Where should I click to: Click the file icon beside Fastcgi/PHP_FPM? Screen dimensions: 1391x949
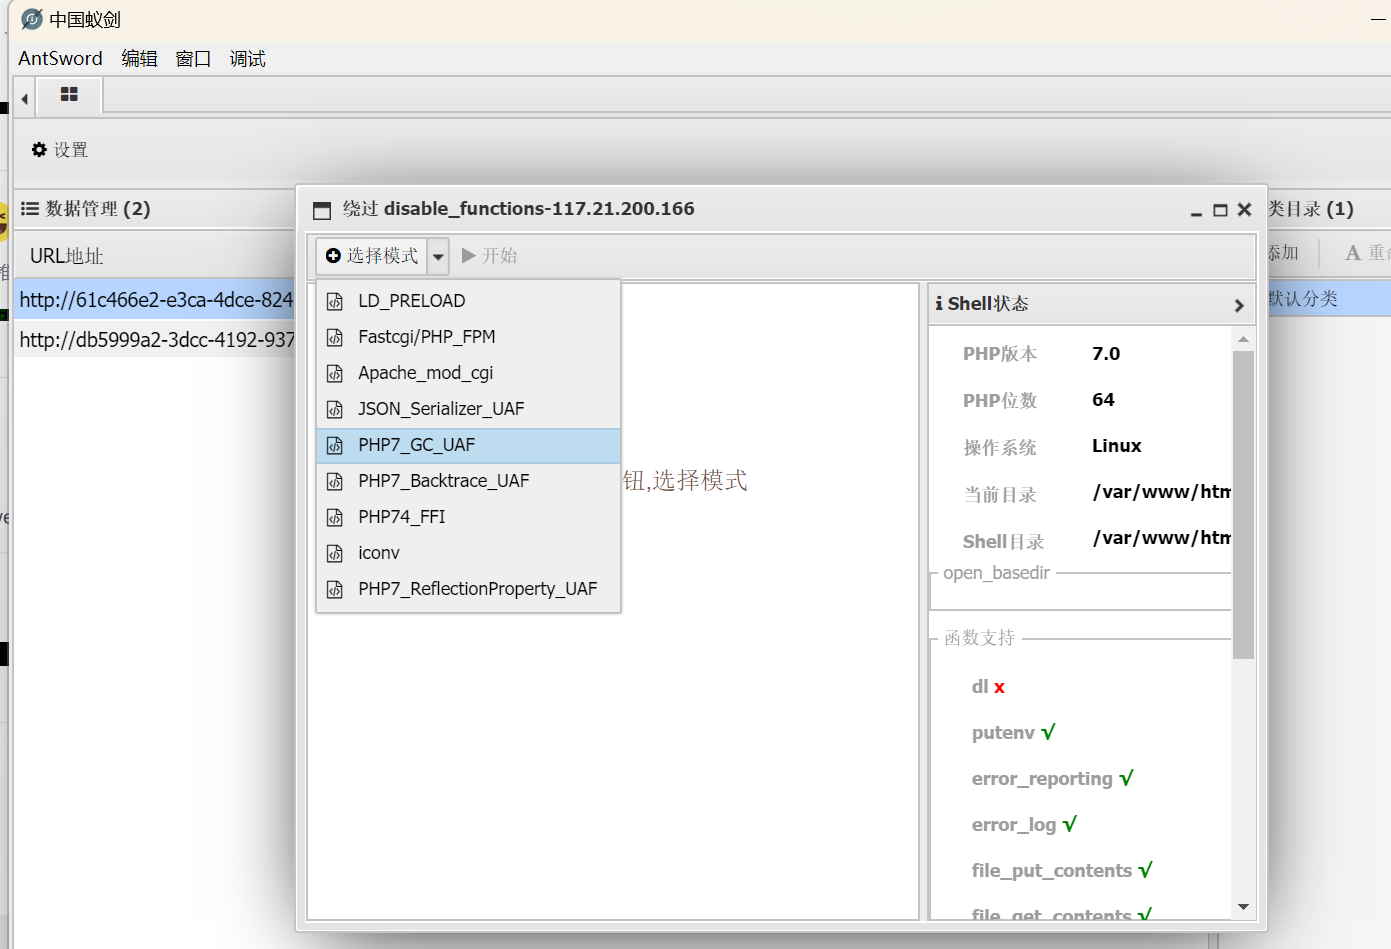click(335, 337)
